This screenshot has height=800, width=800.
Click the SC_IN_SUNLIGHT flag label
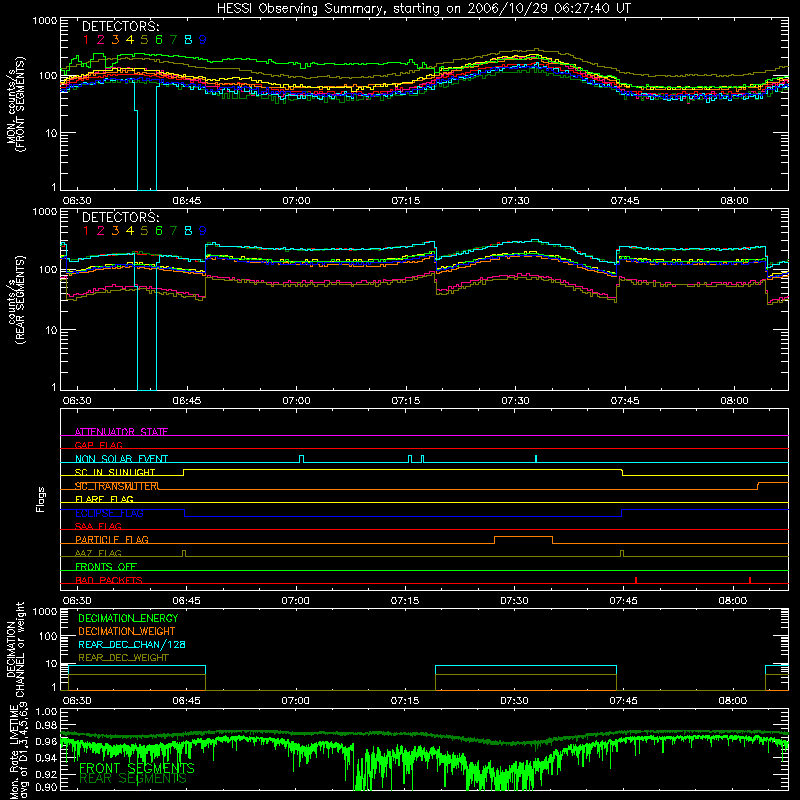[x=115, y=472]
